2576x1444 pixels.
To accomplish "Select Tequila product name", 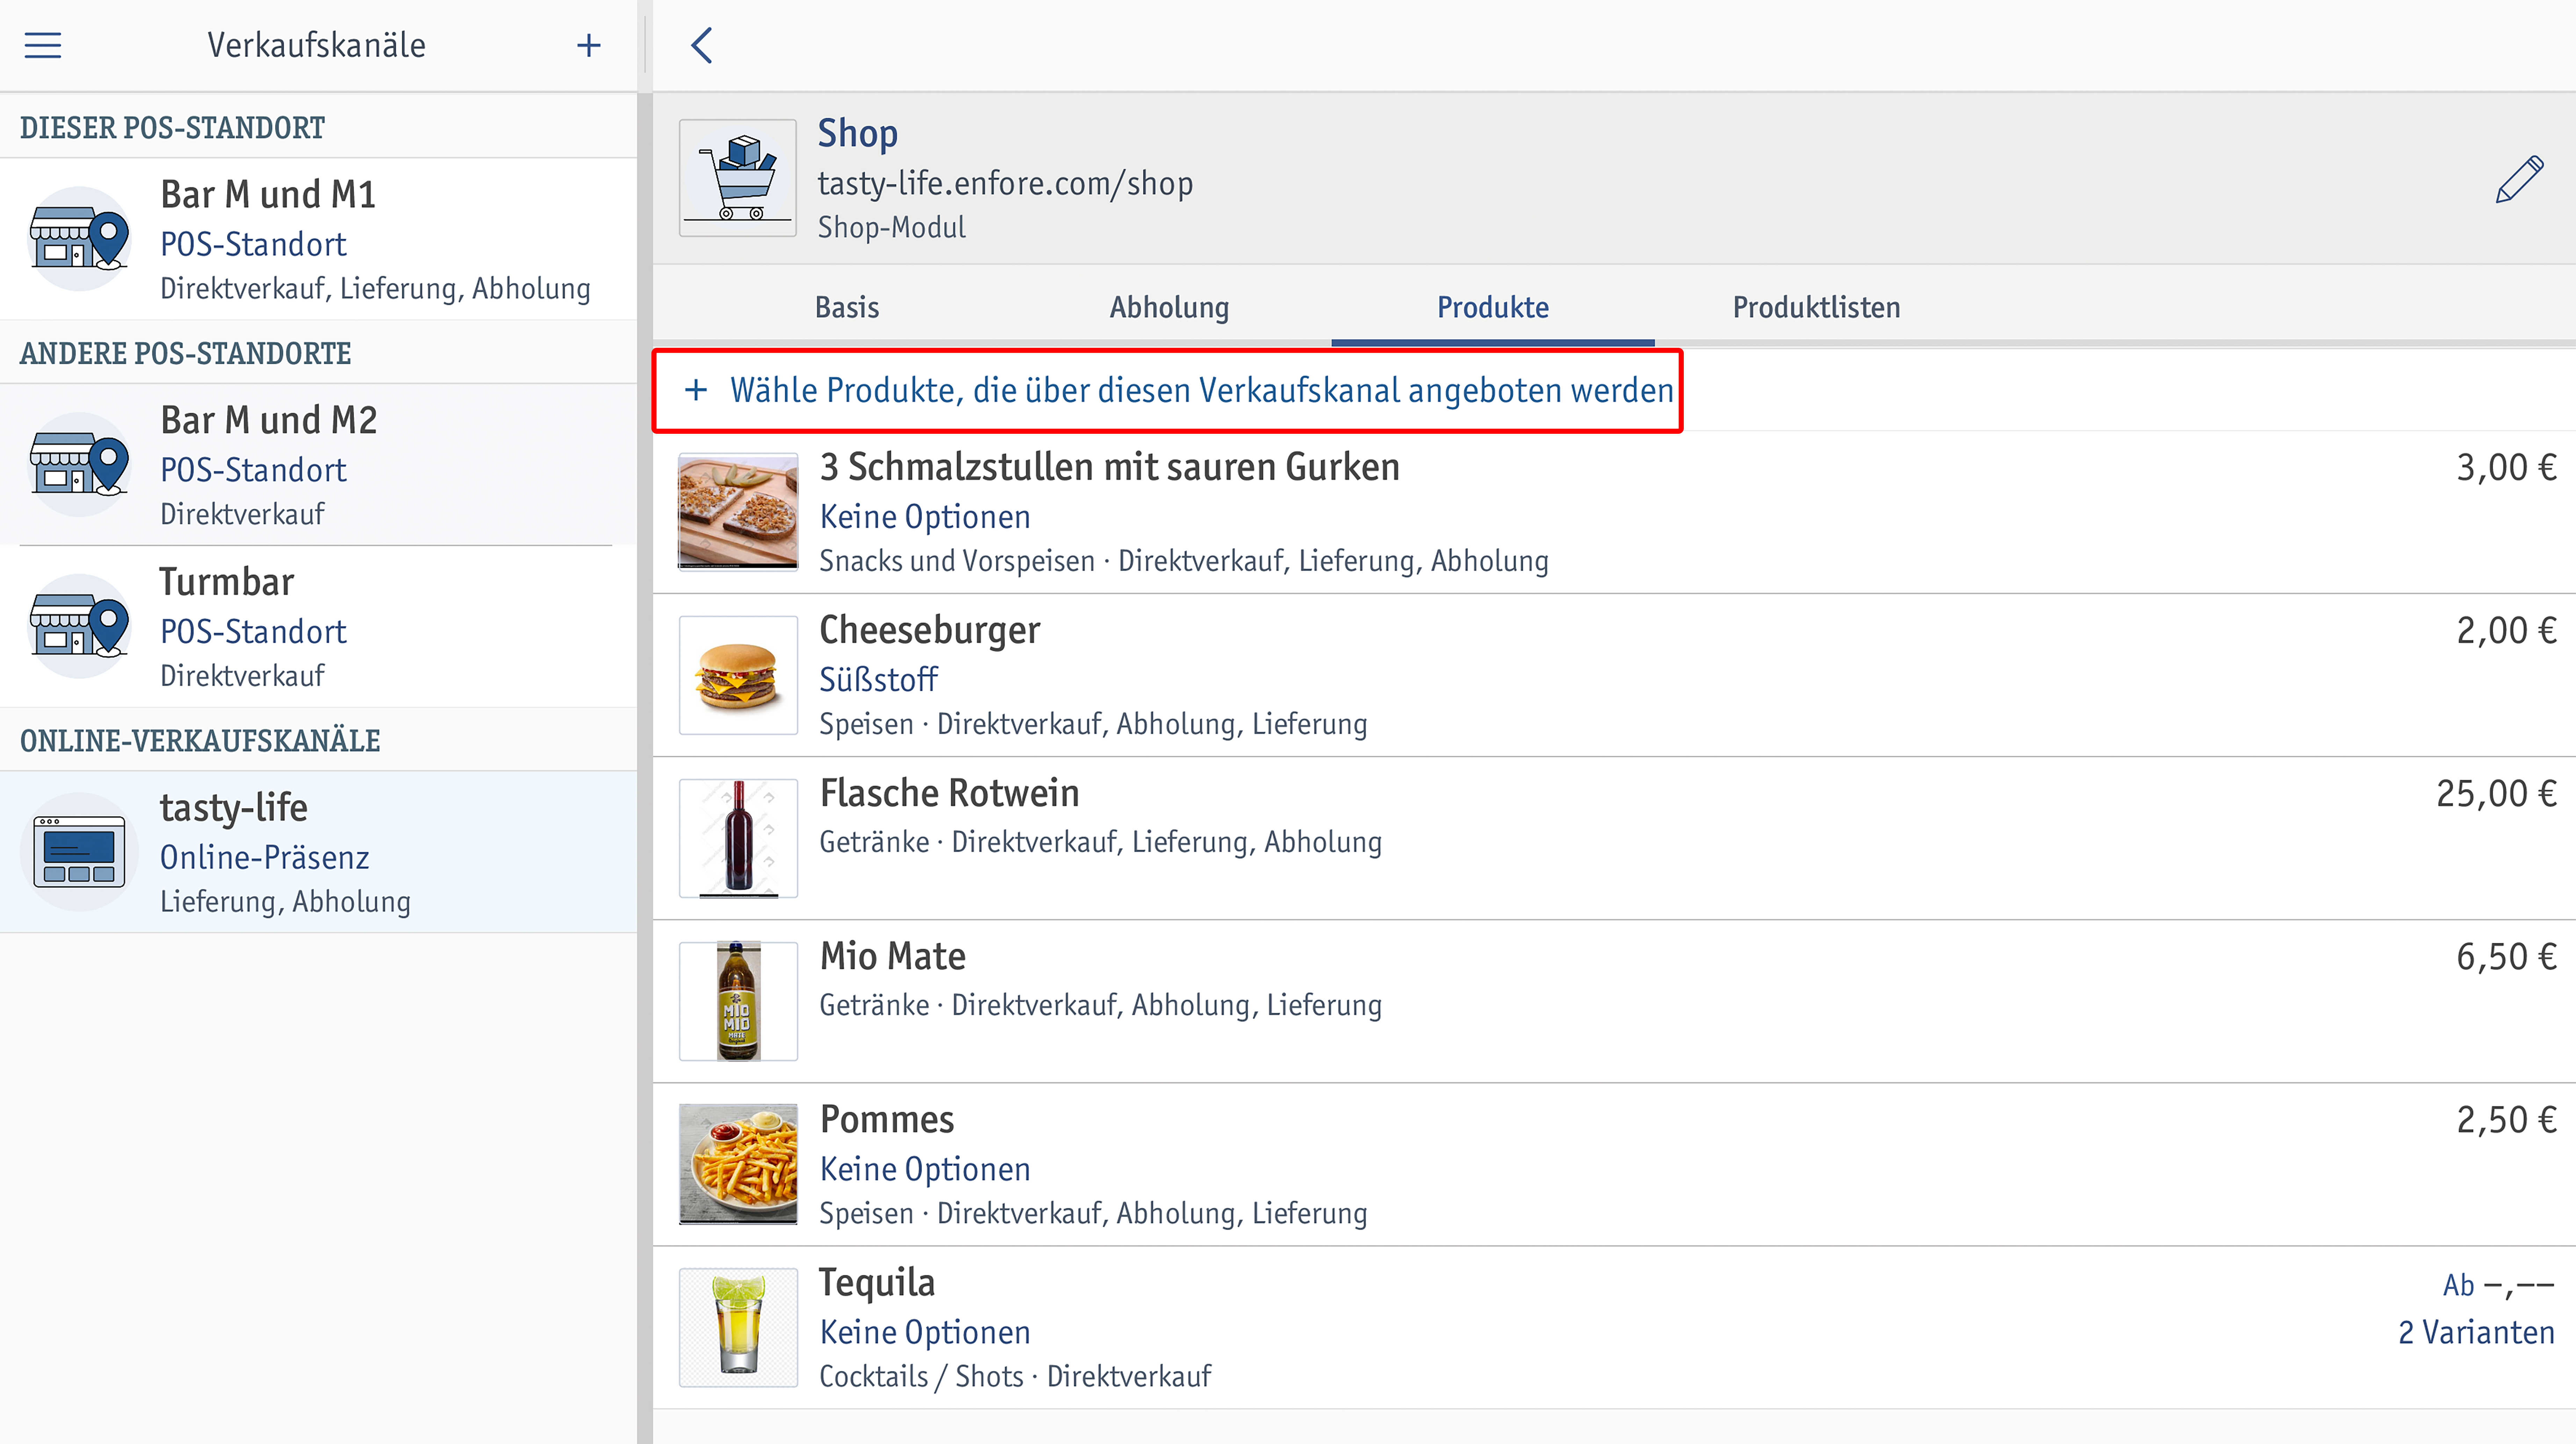I will (876, 1283).
